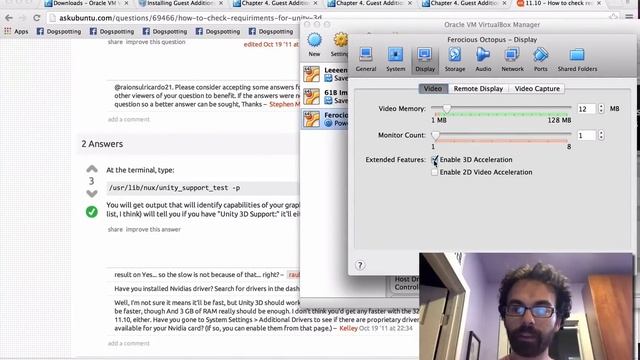640x360 pixels.
Task: Click the Settings gear in VirtualBox Manager
Action: (340, 44)
